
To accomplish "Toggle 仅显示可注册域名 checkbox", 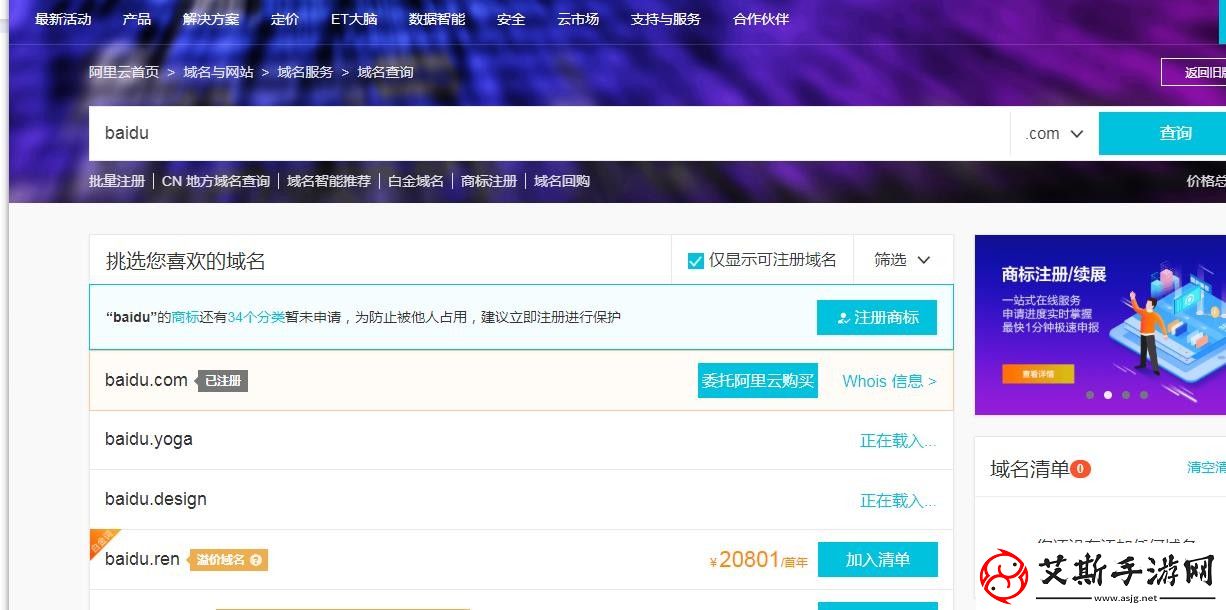I will click(x=696, y=261).
